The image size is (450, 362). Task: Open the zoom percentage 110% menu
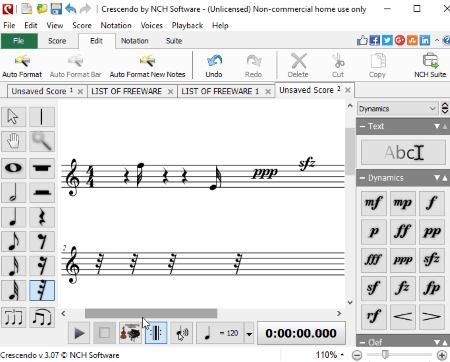click(x=330, y=355)
